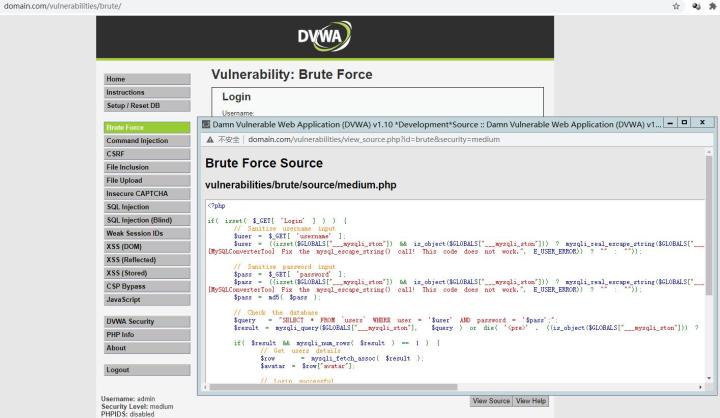Screen dimensions: 720x418
Task: Open XSS (Reflected) page
Action: point(147,260)
